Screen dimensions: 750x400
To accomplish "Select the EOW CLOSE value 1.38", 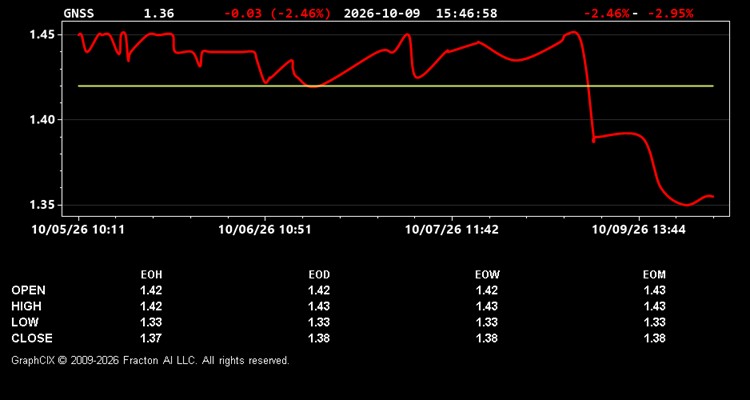I will point(487,338).
